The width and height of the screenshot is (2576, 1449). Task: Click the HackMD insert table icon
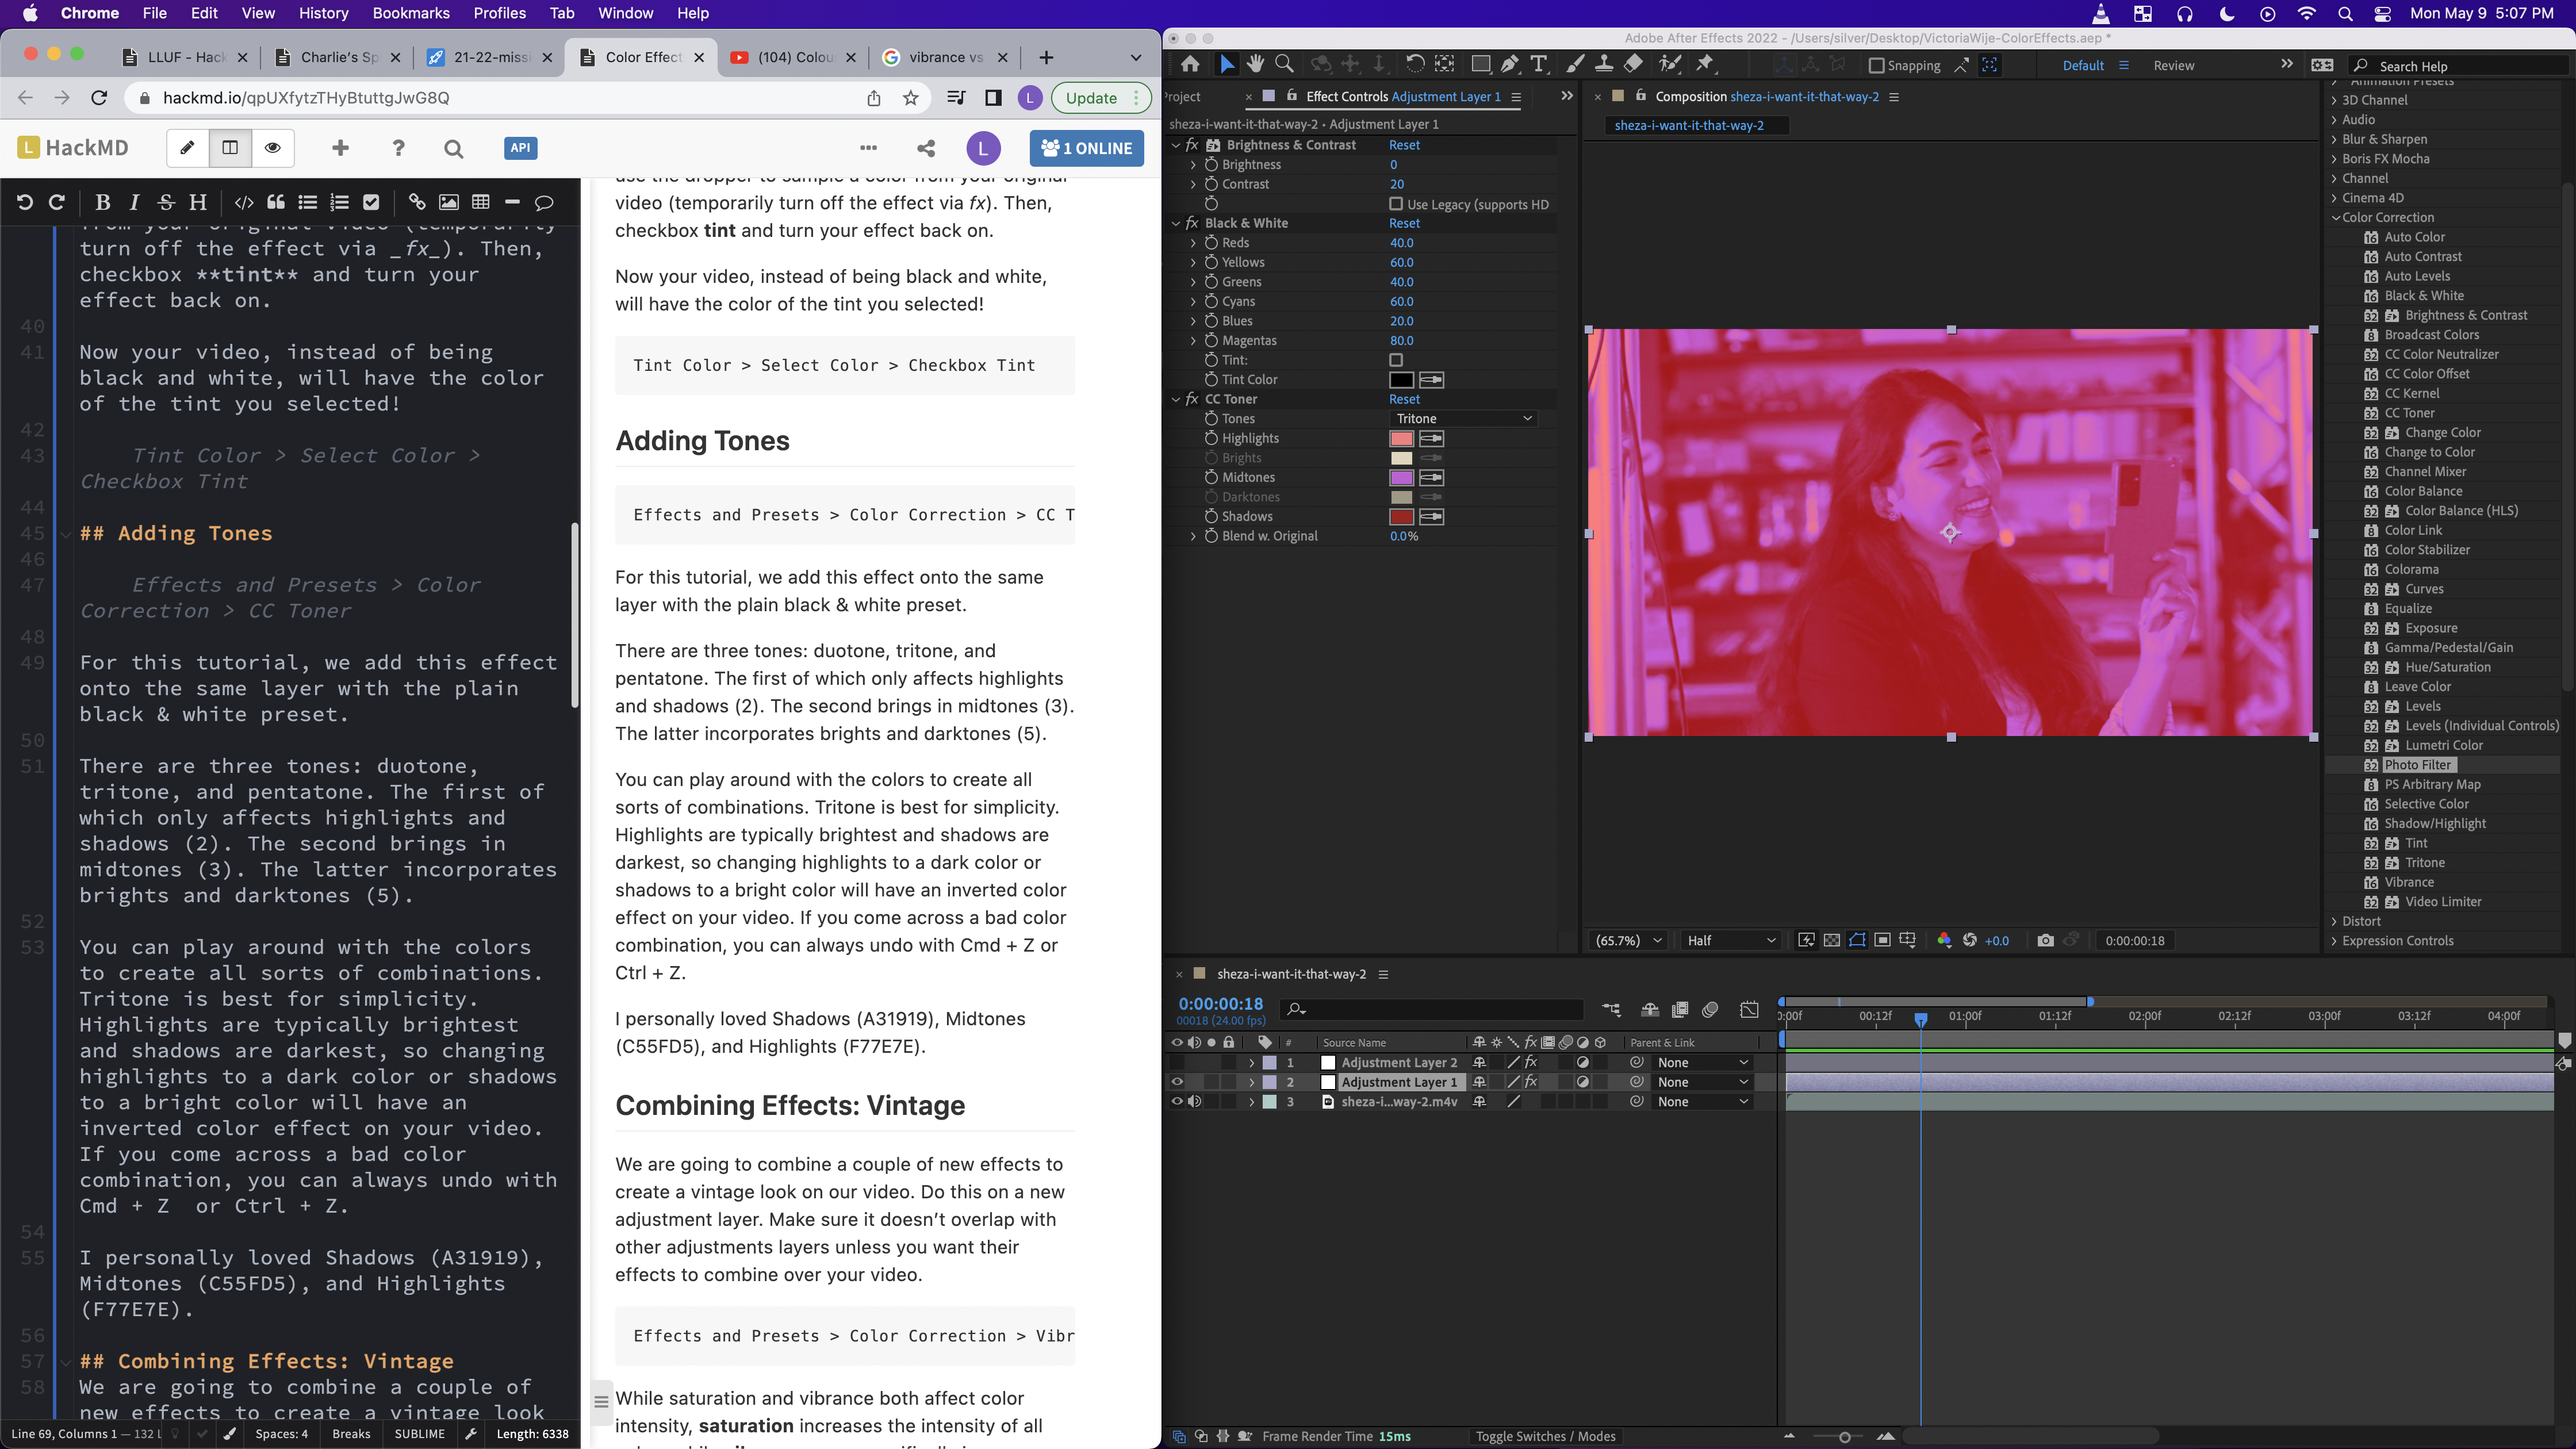pyautogui.click(x=481, y=203)
